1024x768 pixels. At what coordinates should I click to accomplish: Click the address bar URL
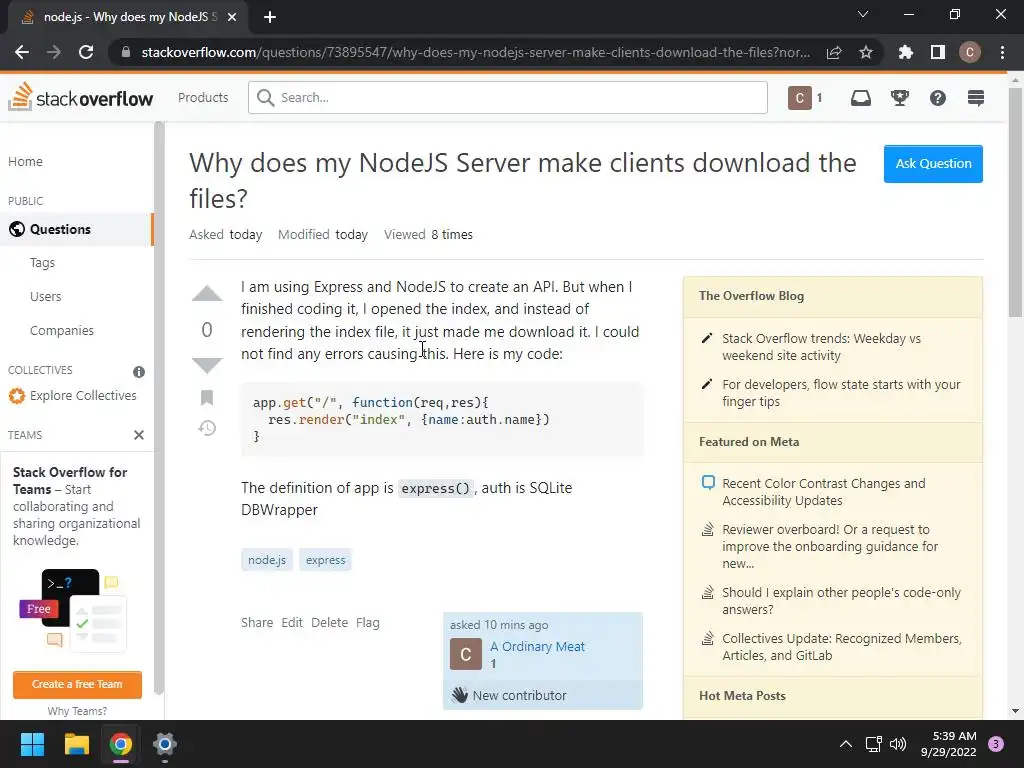(475, 52)
